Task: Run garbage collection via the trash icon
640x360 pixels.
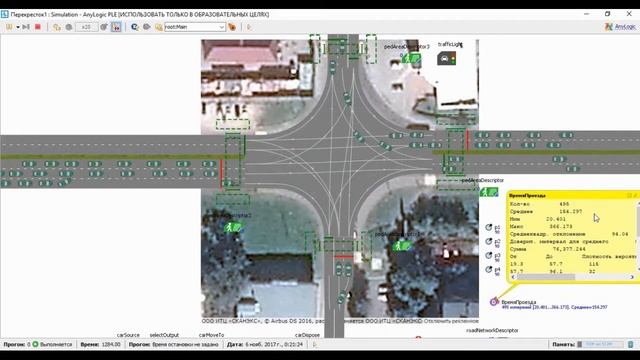Action: pos(631,344)
